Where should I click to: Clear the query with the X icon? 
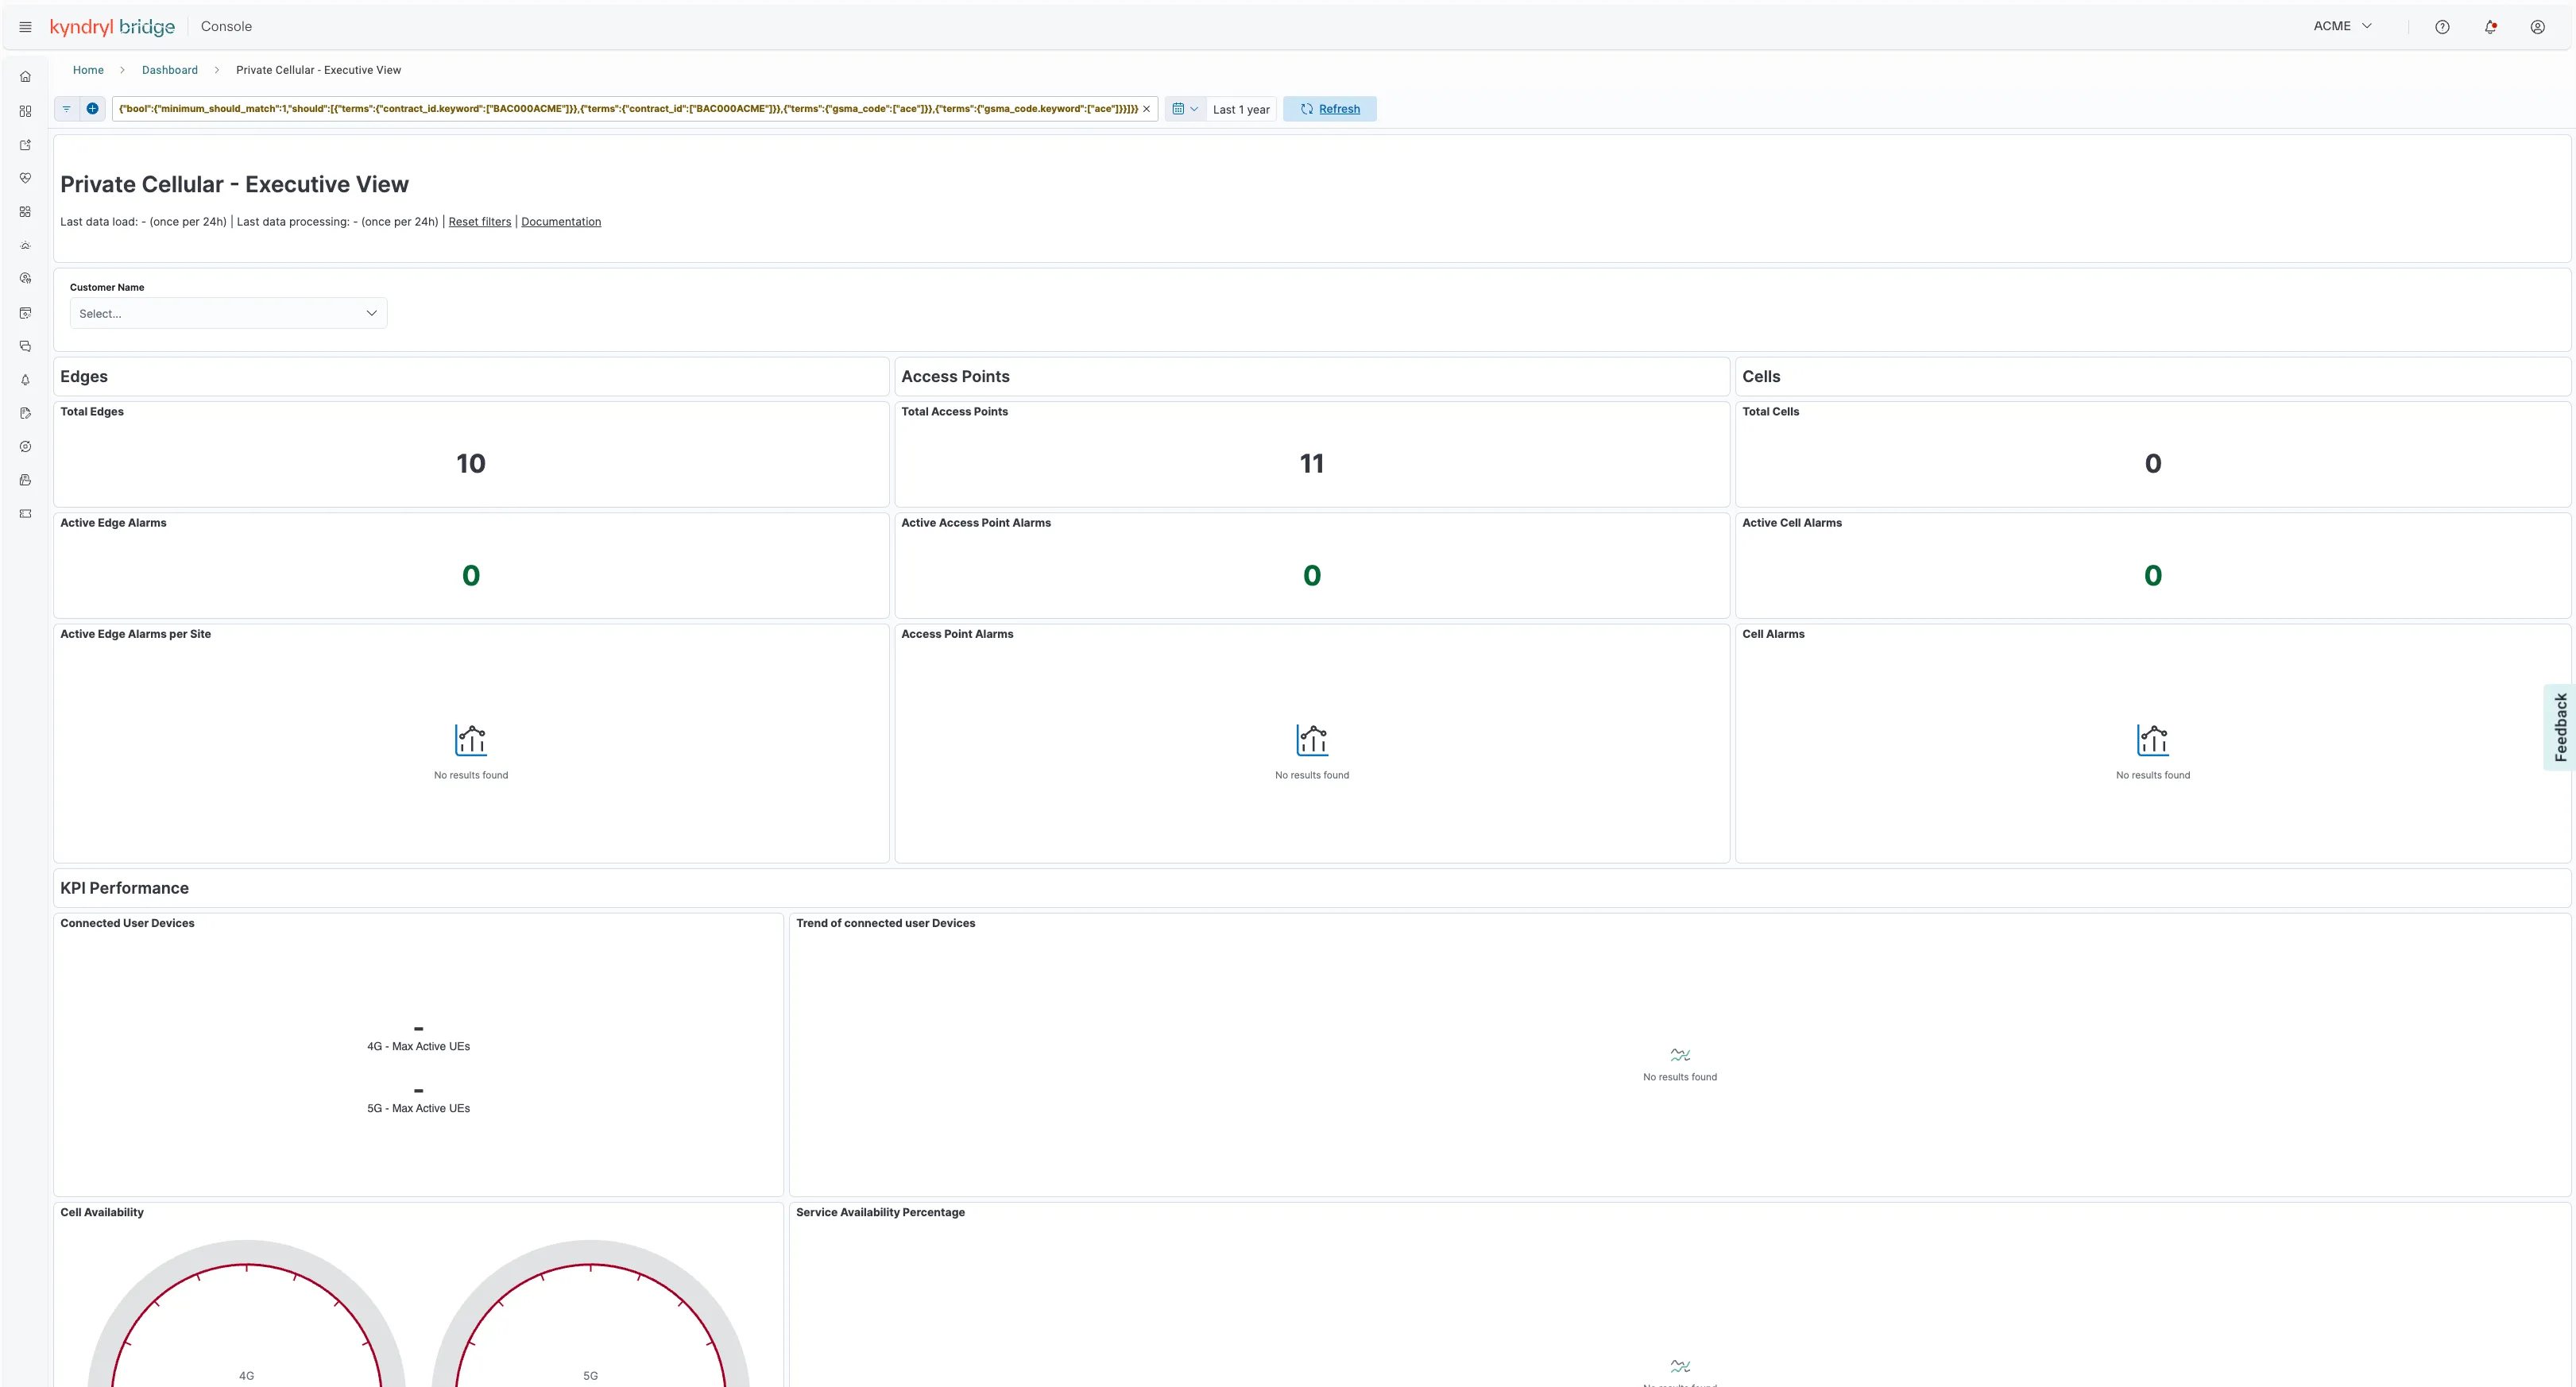click(x=1147, y=109)
